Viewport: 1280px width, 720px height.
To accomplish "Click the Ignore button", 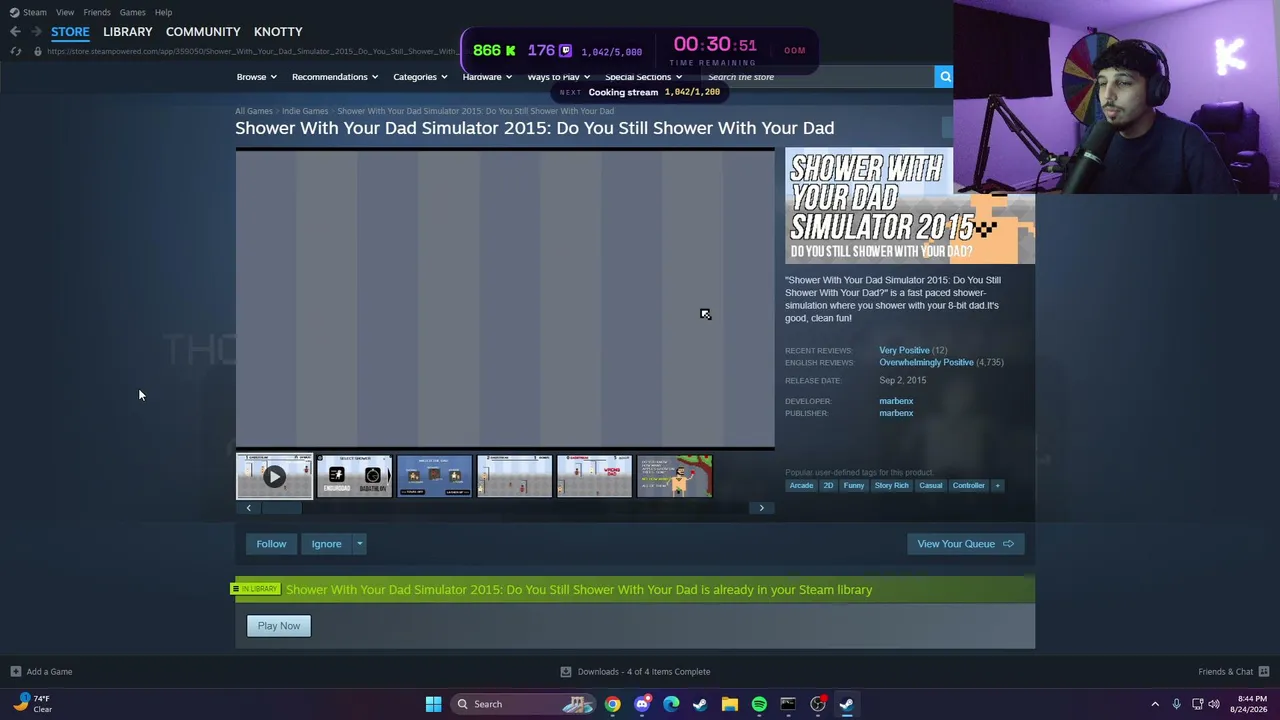I will (x=326, y=544).
